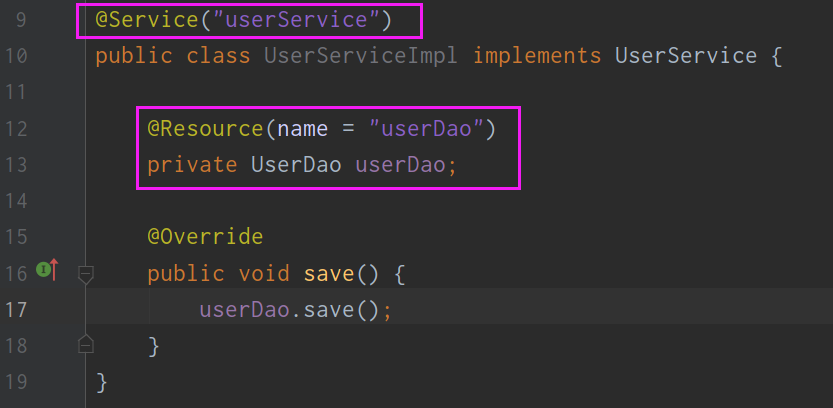Click the @Override annotation
Screen dimensions: 833x408
[205, 237]
